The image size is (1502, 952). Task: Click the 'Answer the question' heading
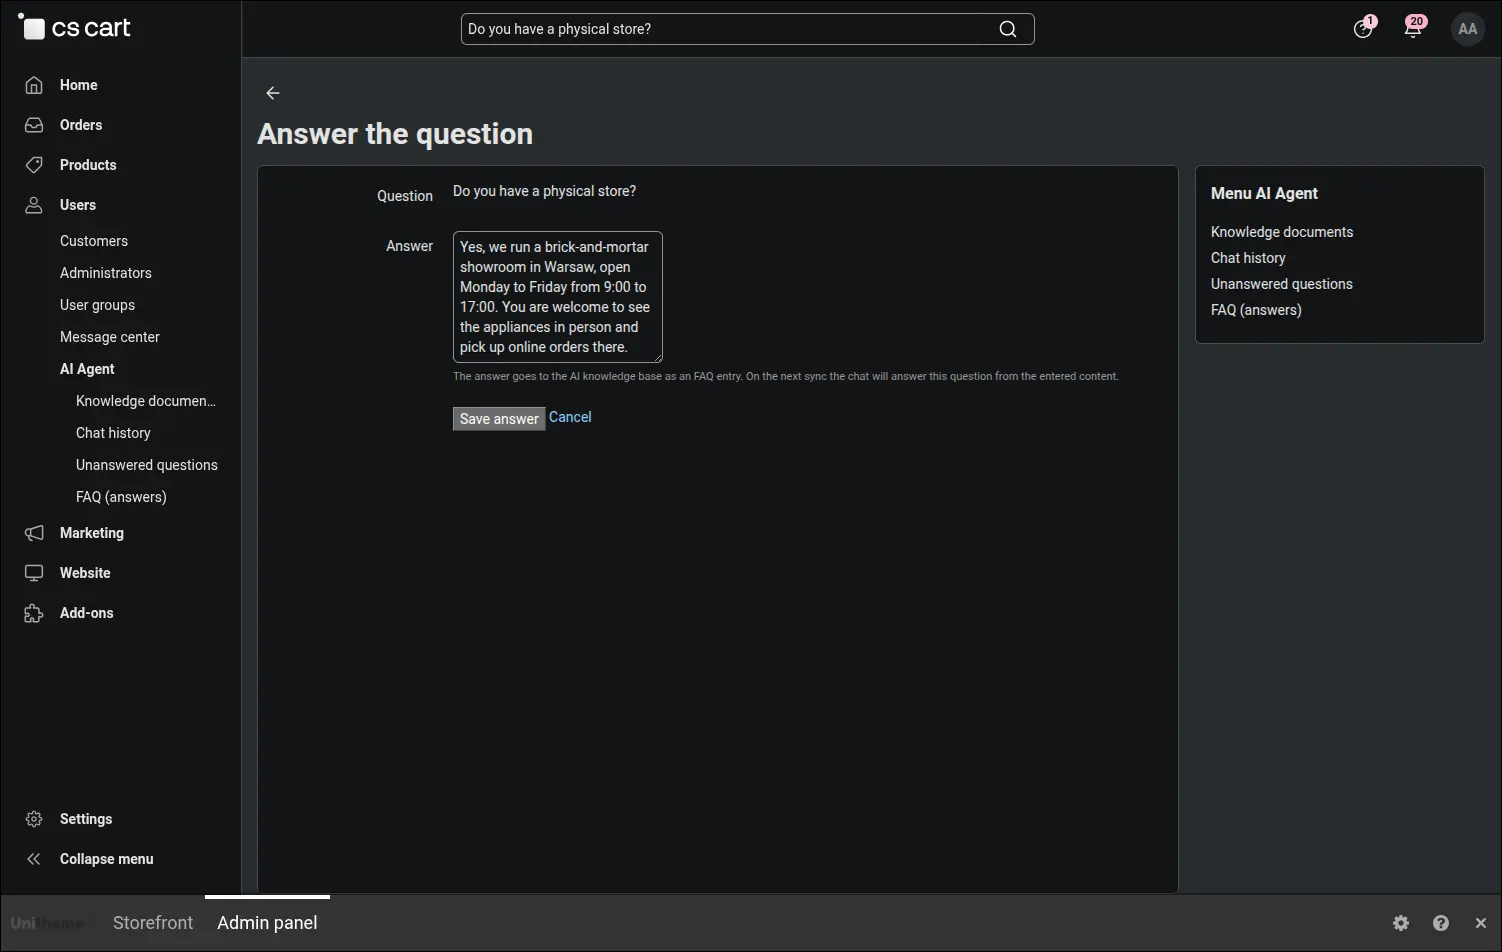click(x=395, y=134)
